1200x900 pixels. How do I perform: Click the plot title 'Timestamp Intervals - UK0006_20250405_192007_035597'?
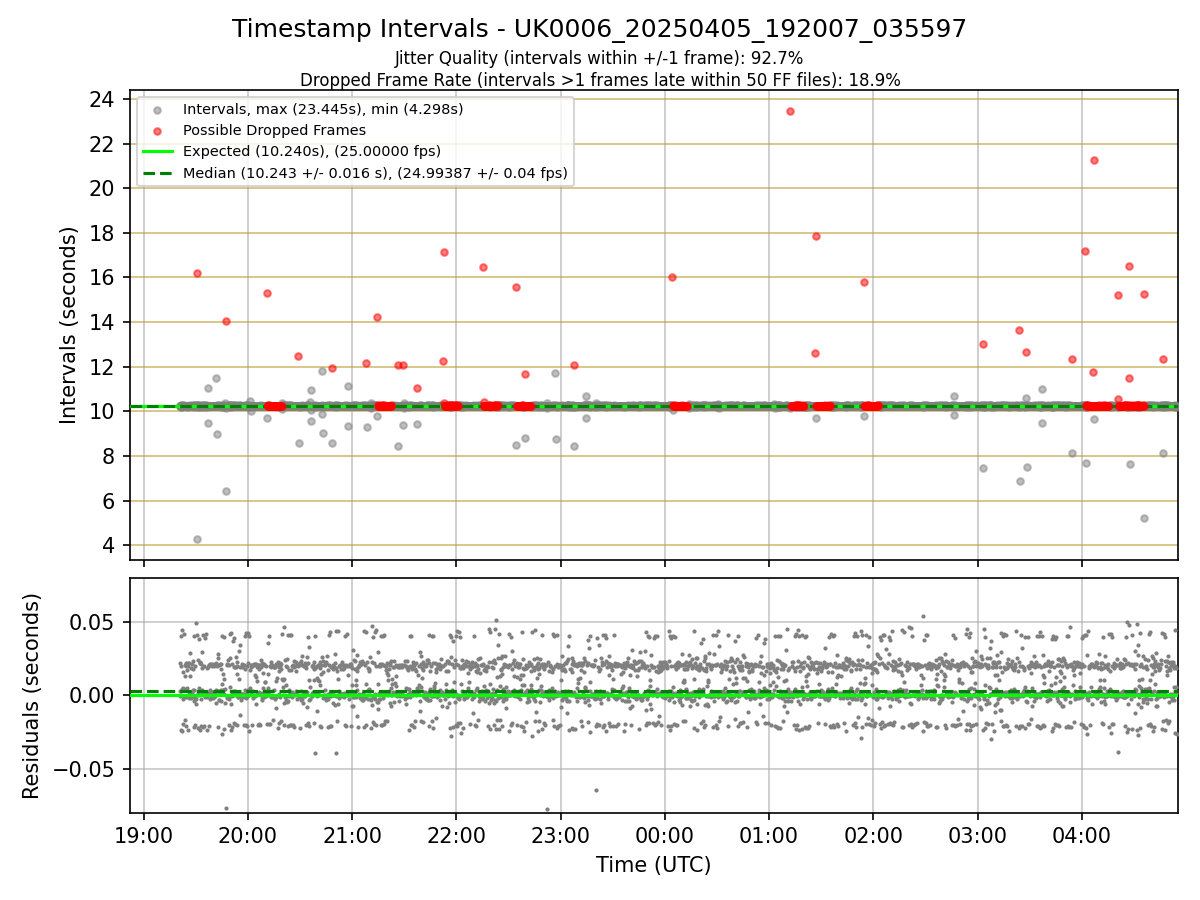(599, 29)
